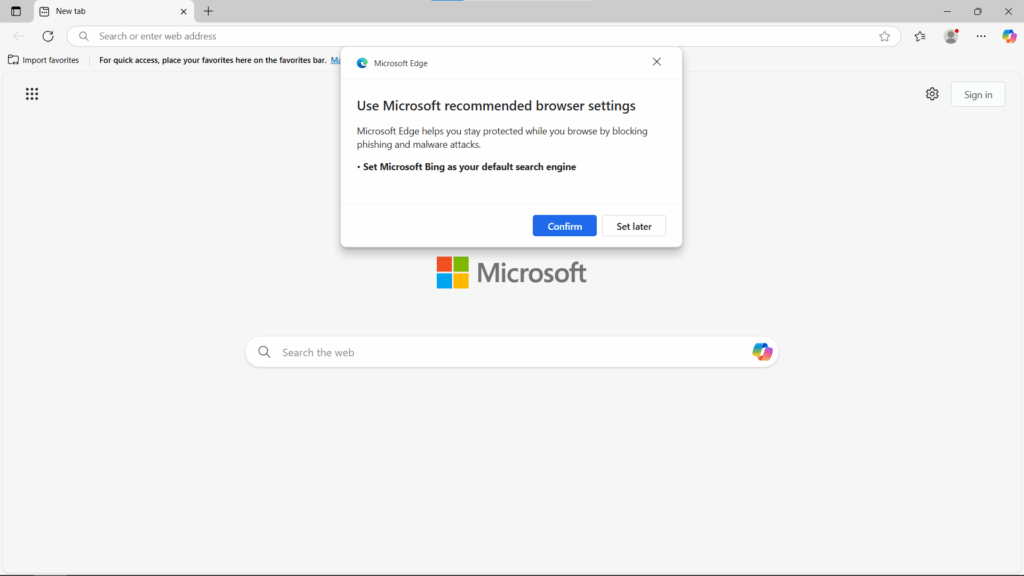The width and height of the screenshot is (1024, 576).
Task: Open a new tab with plus button
Action: 208,11
